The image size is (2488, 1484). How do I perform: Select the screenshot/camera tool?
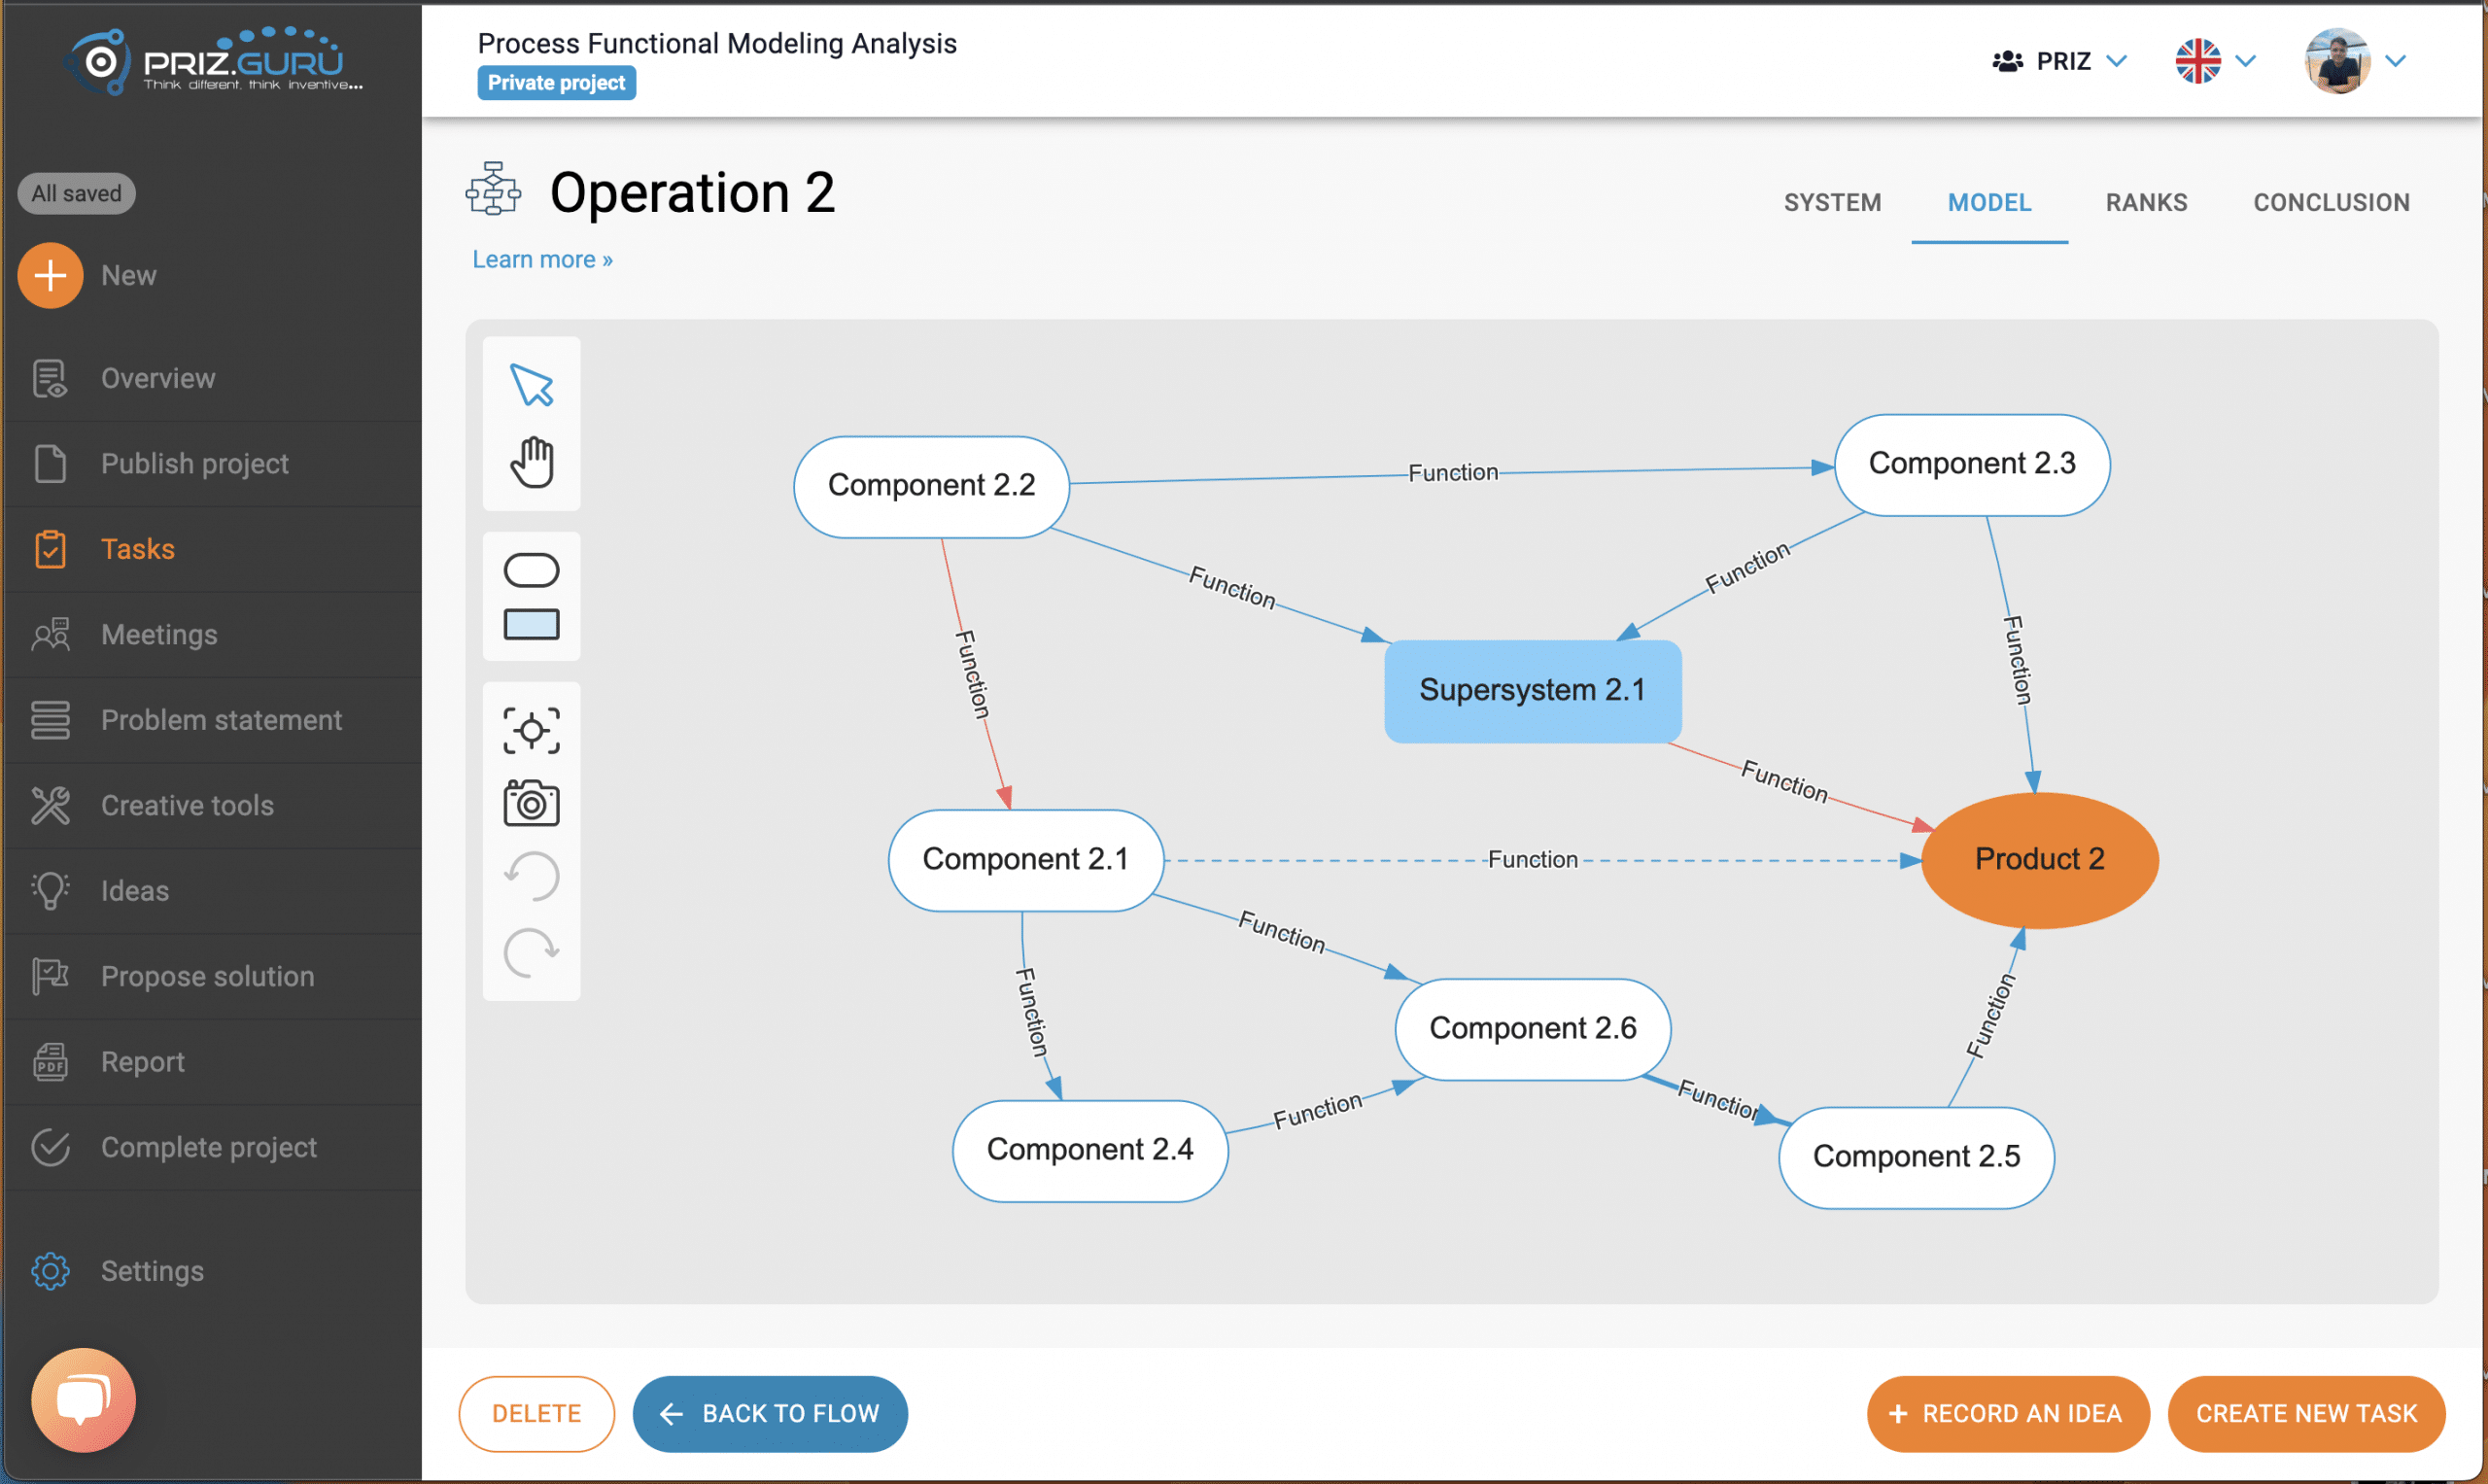tap(532, 806)
